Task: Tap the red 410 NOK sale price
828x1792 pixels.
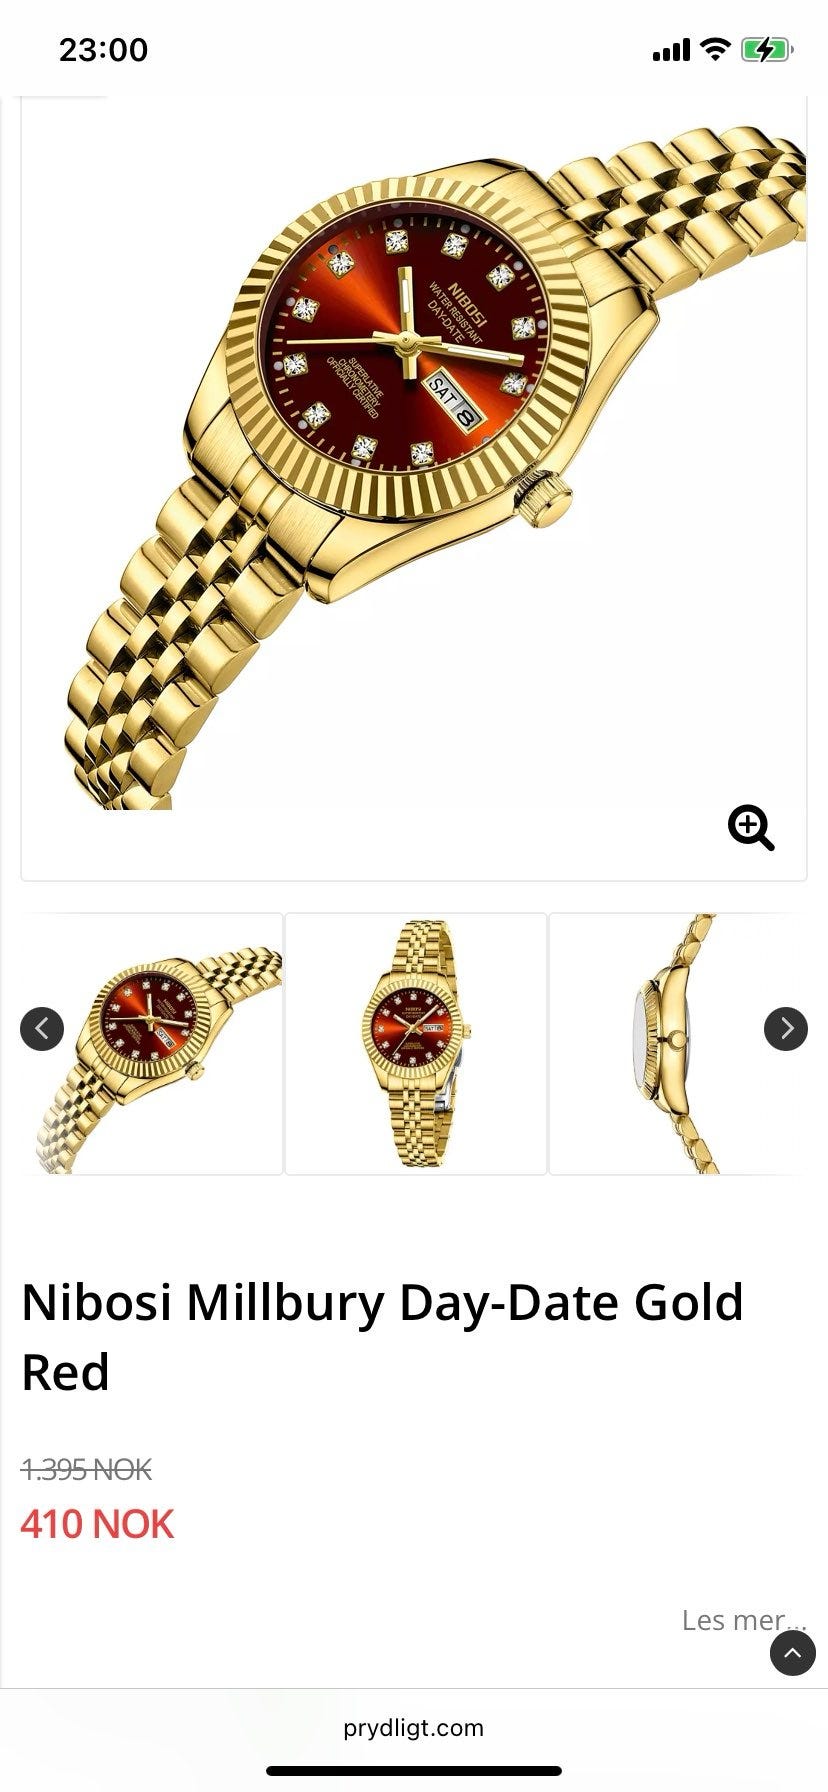Action: click(97, 1524)
